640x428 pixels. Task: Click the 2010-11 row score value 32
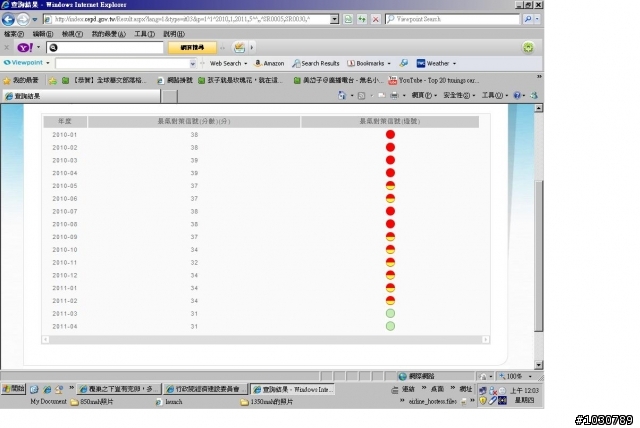point(194,262)
